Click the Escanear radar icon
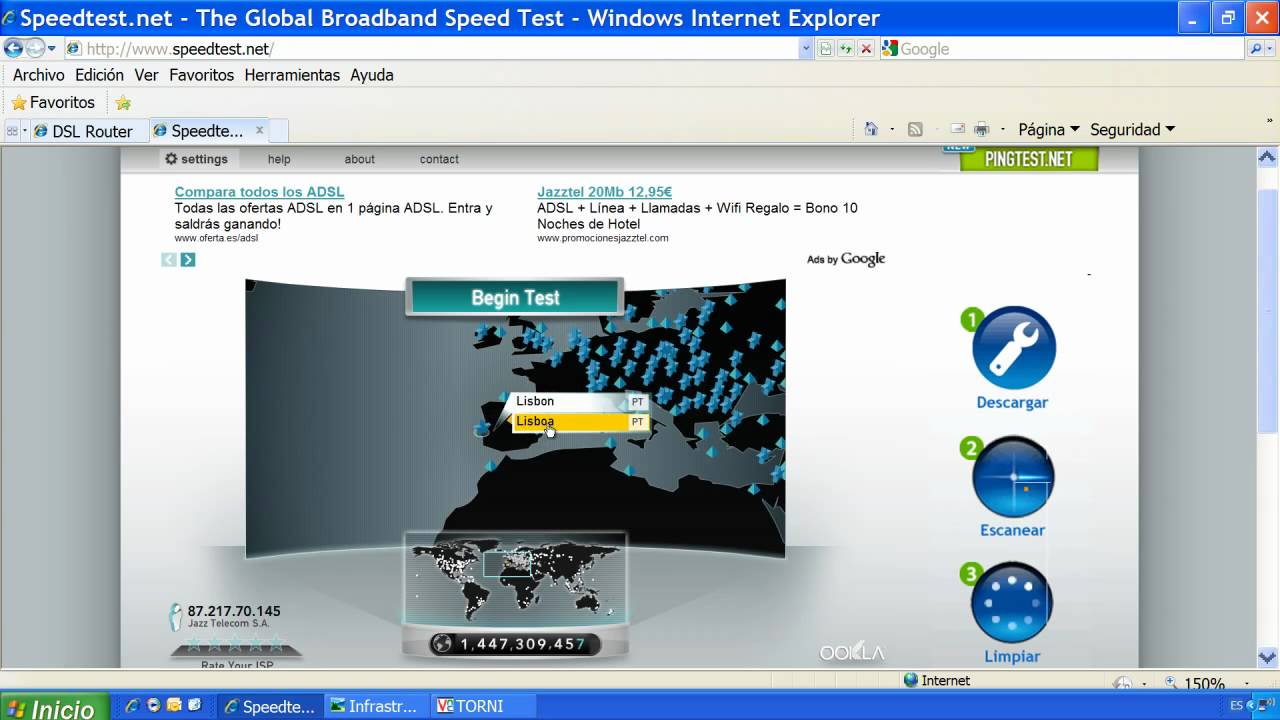Viewport: 1280px width, 720px height. [x=1013, y=476]
